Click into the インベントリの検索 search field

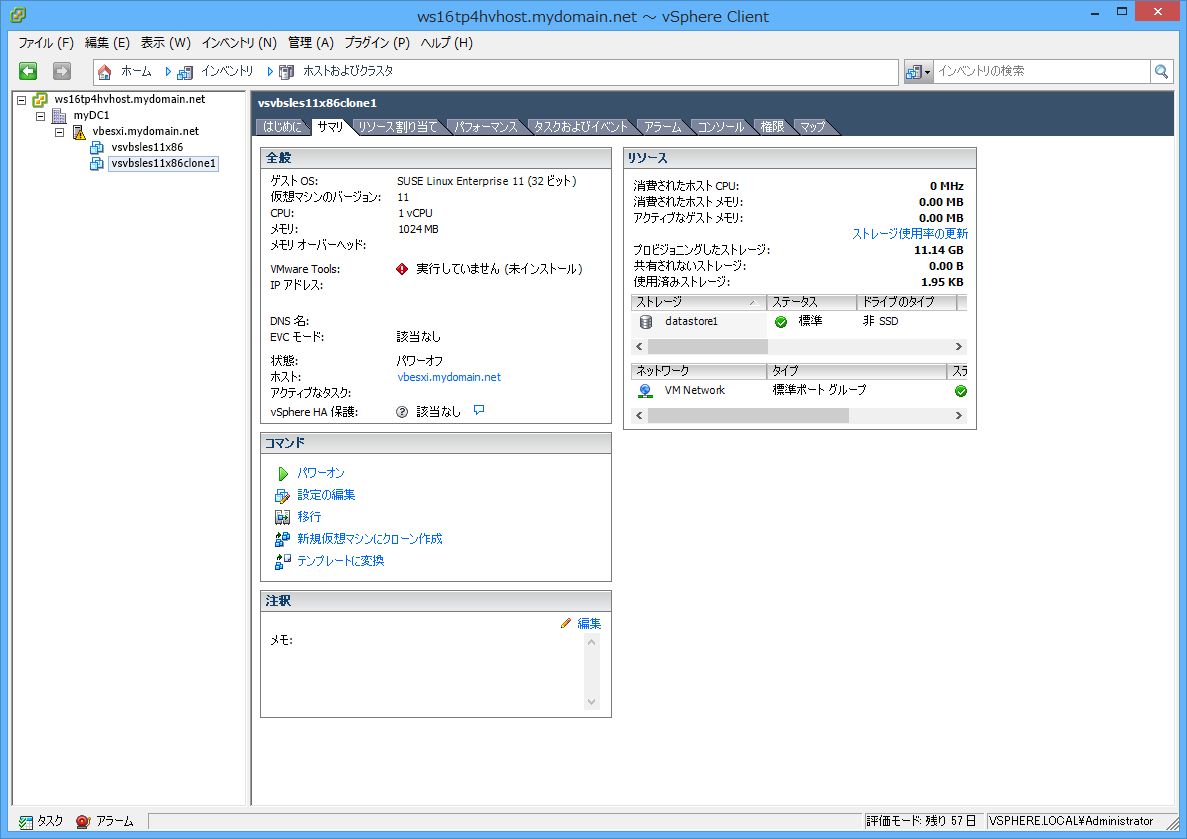coord(1042,71)
